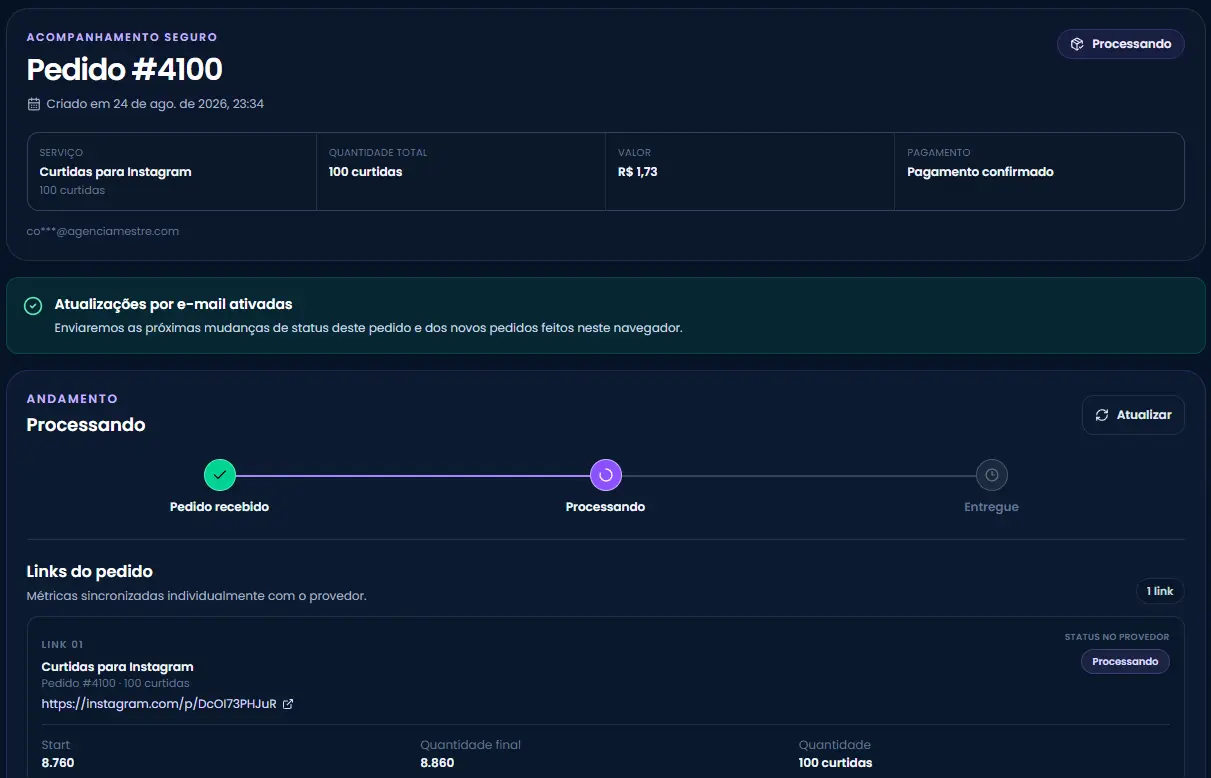Screen dimensions: 1211x778
Task: Click the Entregue step label
Action: tap(991, 507)
